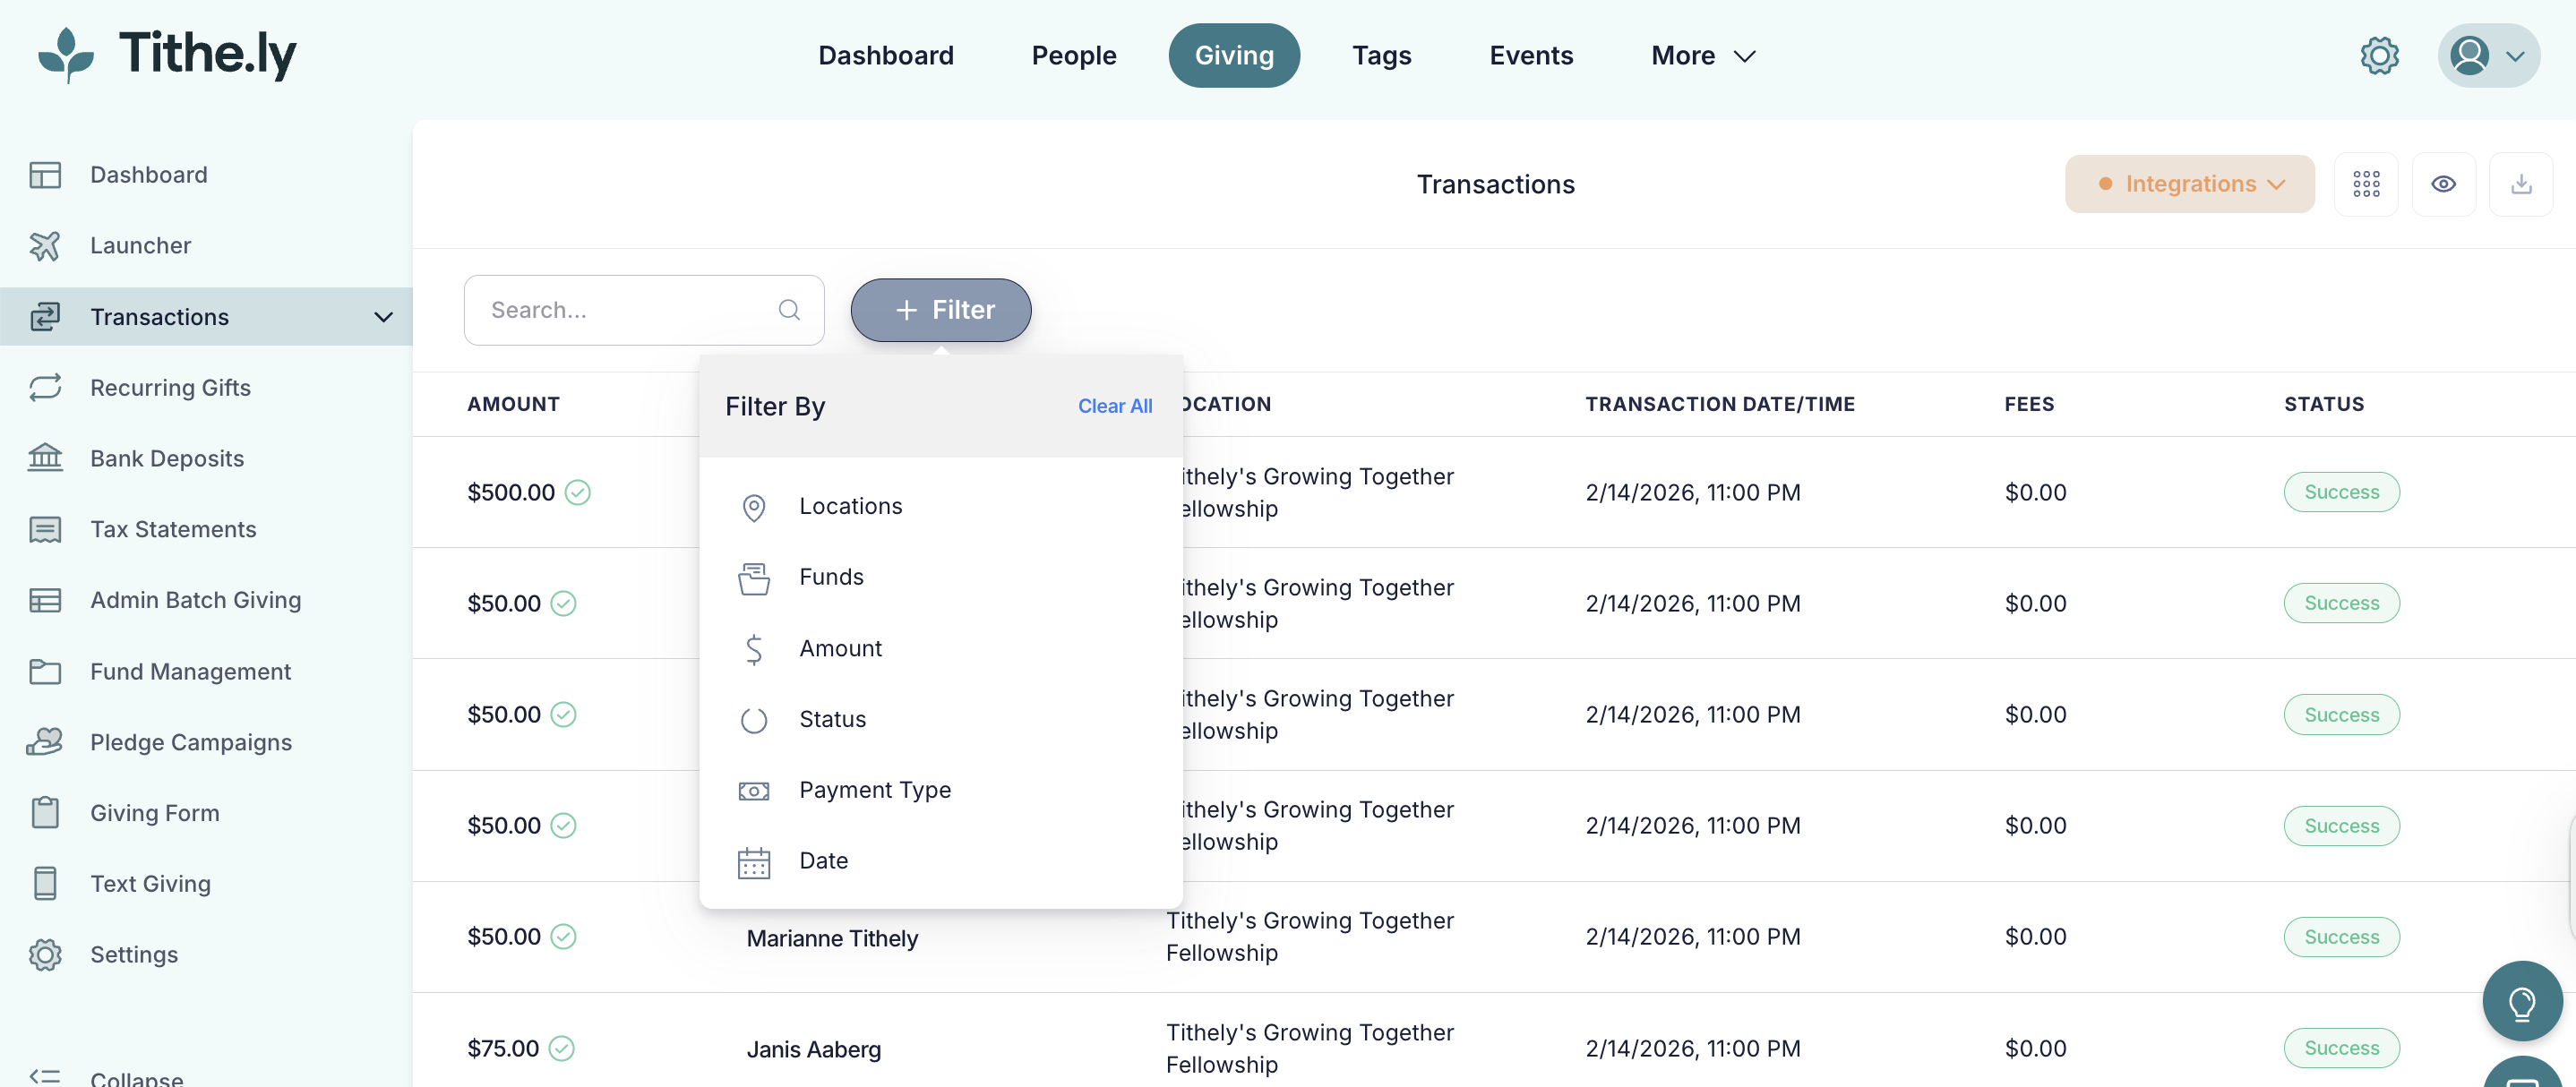Click the $500.00 transaction amount

(510, 493)
